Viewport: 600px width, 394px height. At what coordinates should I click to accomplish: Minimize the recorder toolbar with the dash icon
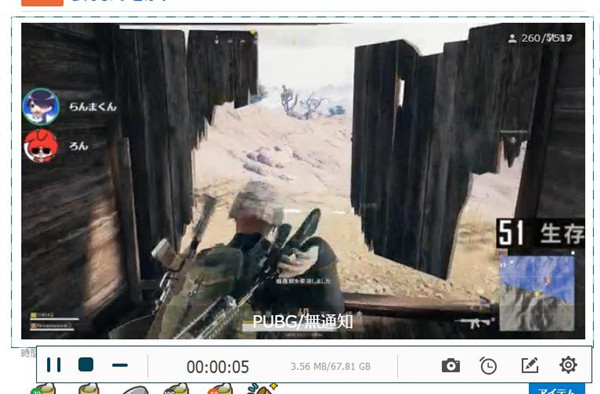(x=120, y=365)
